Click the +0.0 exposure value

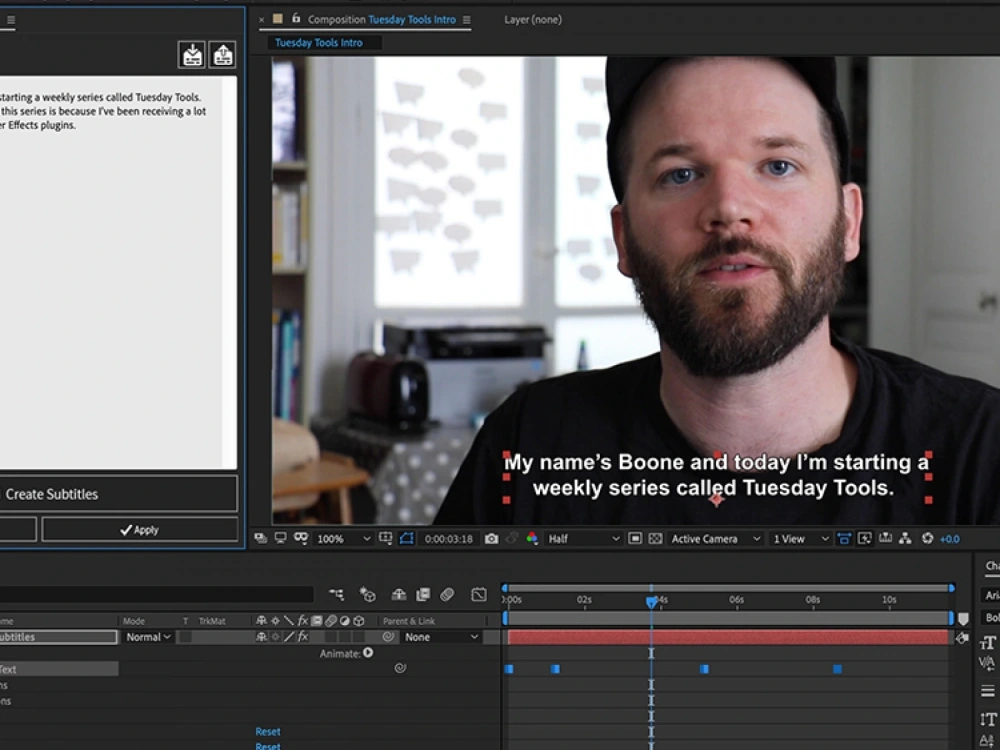tap(950, 539)
